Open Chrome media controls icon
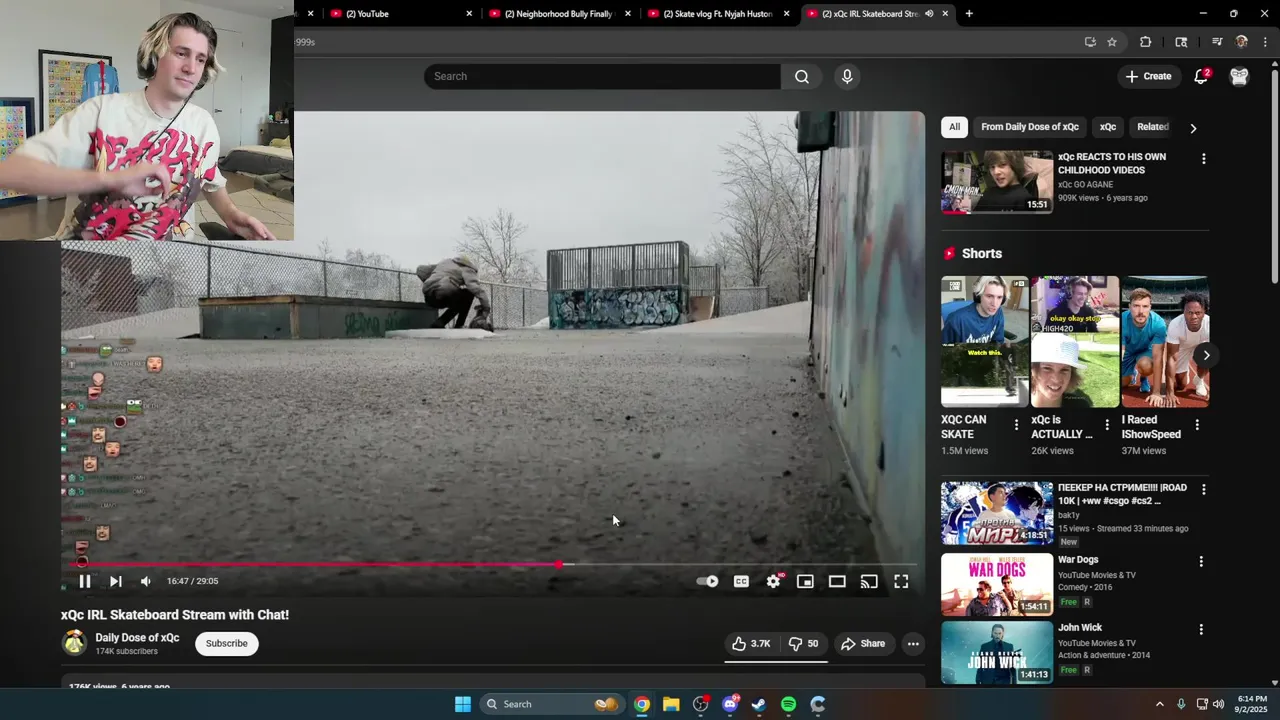 (1217, 42)
